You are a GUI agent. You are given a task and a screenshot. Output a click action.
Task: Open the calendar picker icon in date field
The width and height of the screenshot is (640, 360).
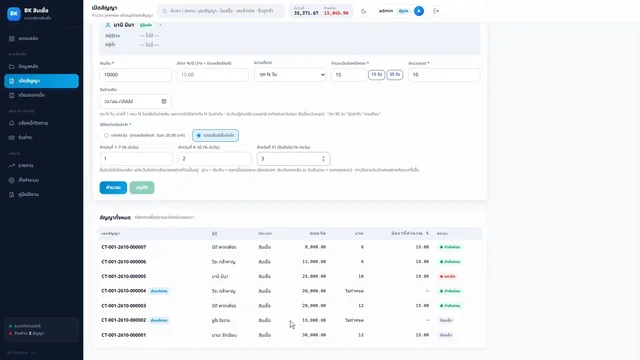(x=164, y=101)
